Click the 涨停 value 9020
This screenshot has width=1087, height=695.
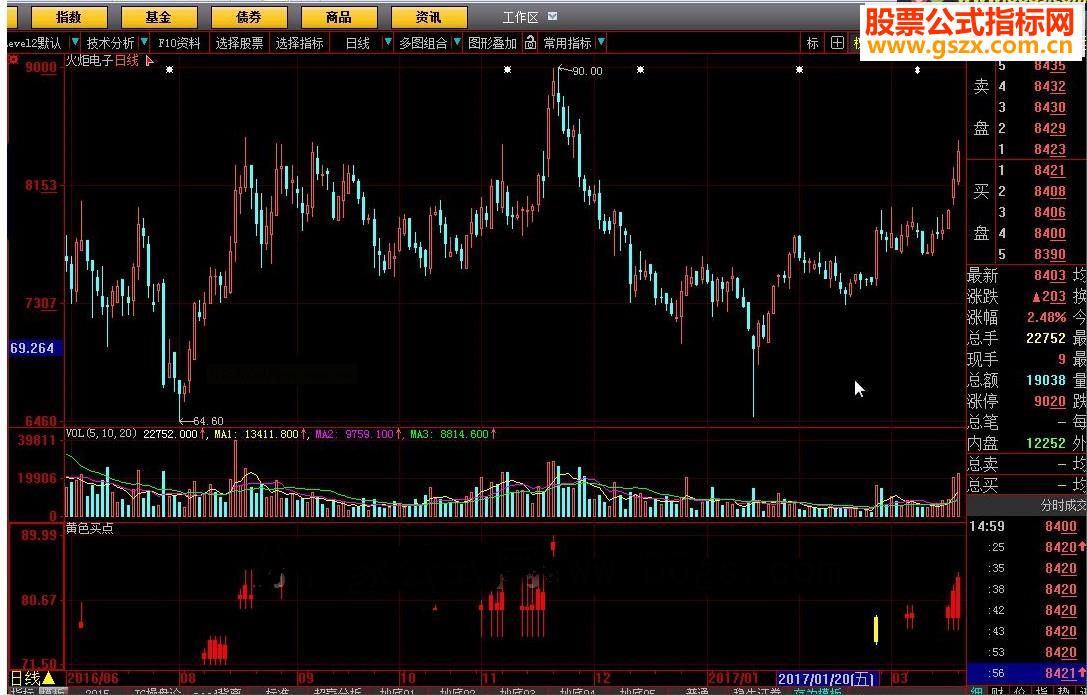tap(1050, 401)
